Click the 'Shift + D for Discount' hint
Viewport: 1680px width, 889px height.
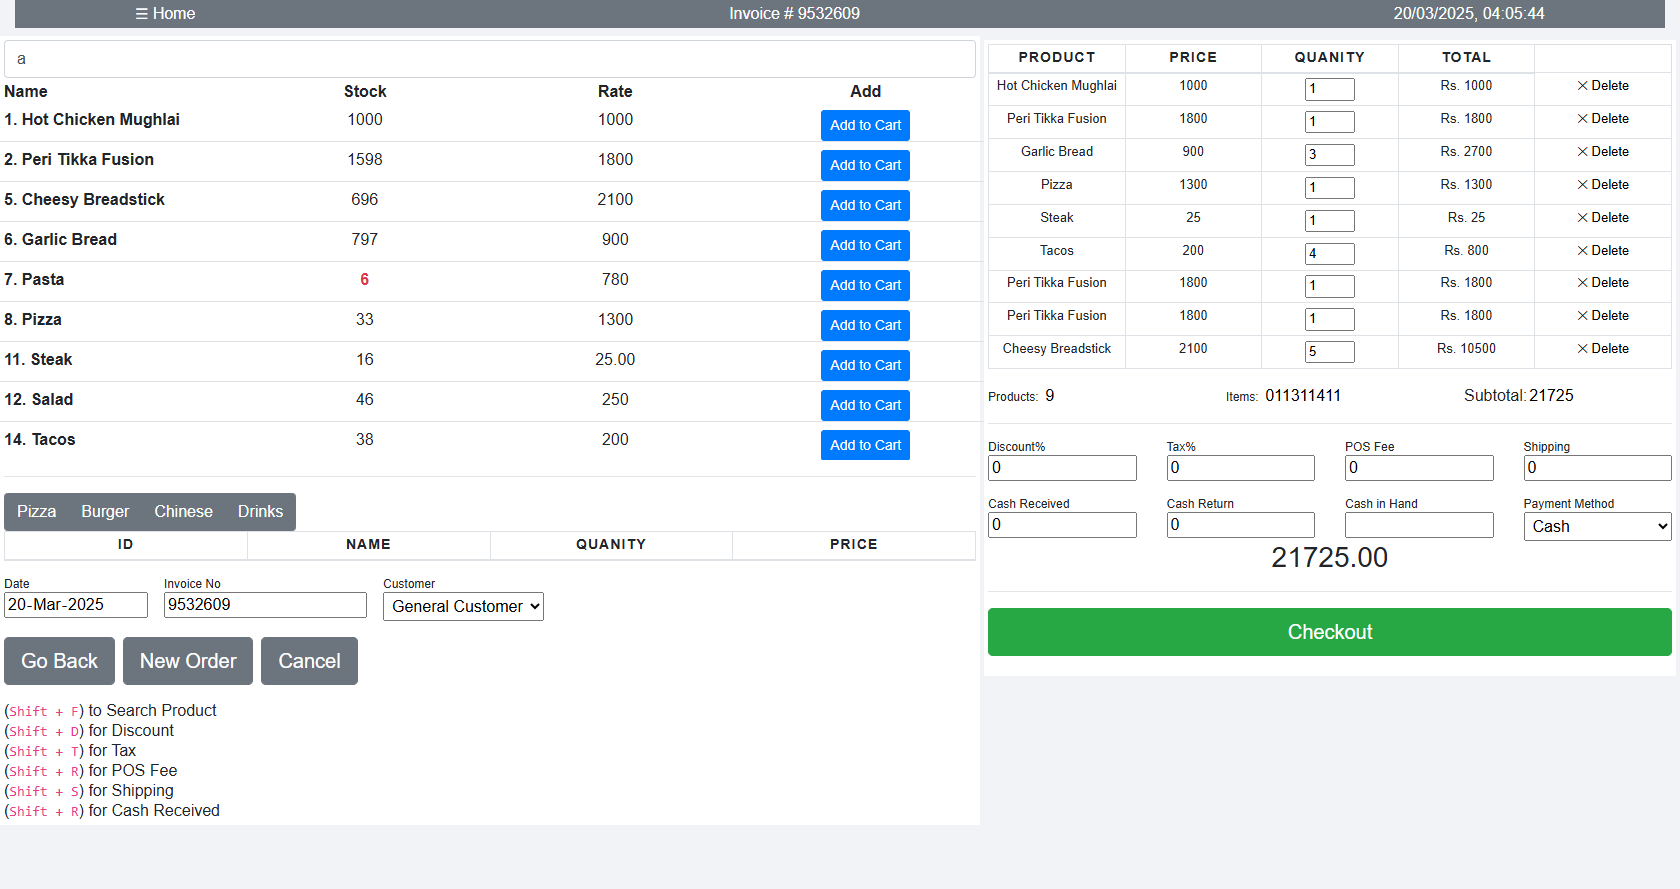89,730
